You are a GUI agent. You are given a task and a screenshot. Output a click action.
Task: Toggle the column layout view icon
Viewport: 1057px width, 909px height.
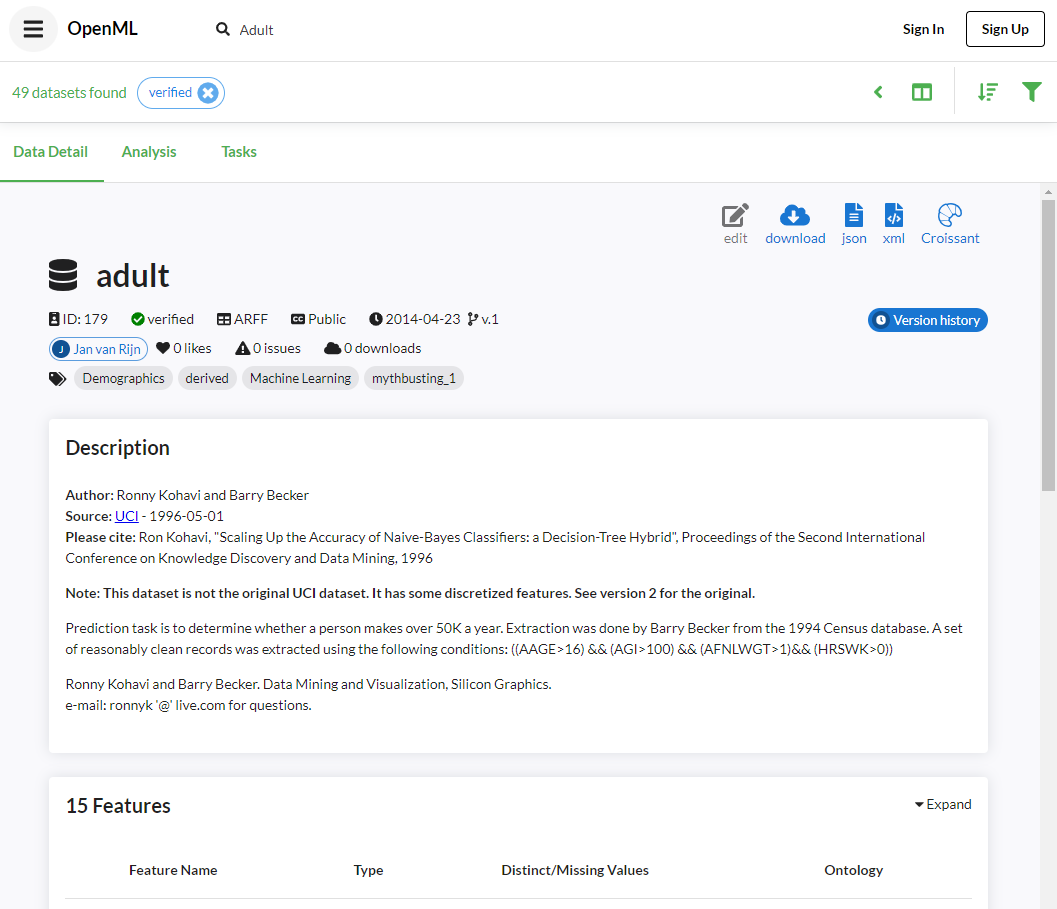click(x=921, y=91)
